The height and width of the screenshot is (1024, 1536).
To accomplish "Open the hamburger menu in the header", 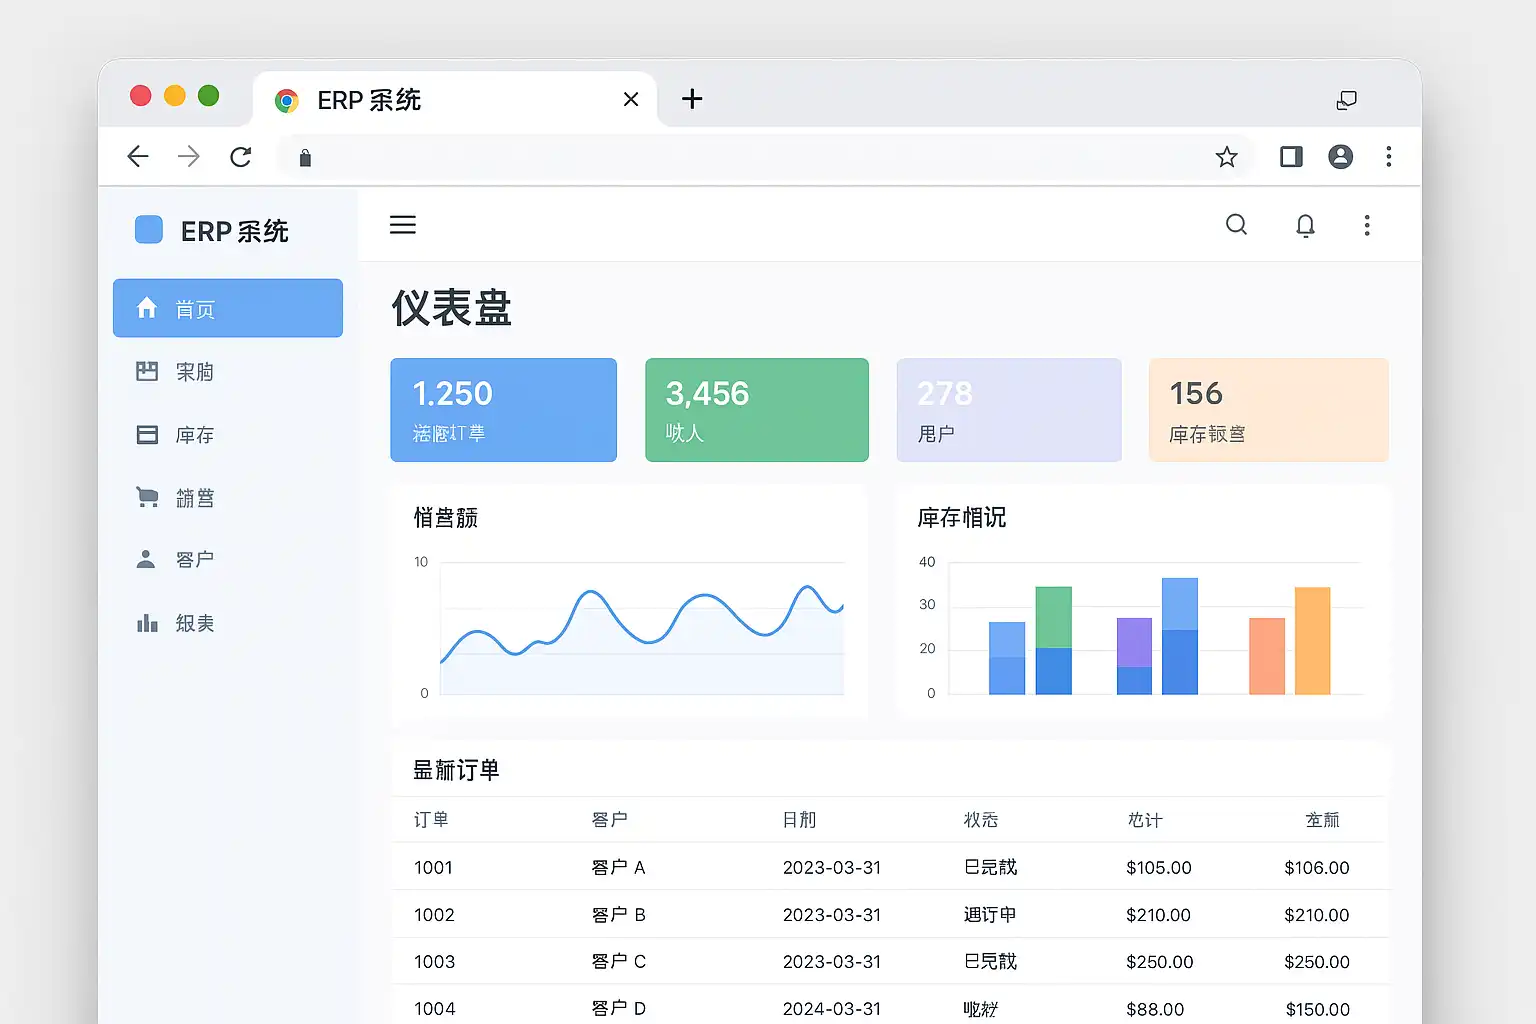I will tap(402, 225).
